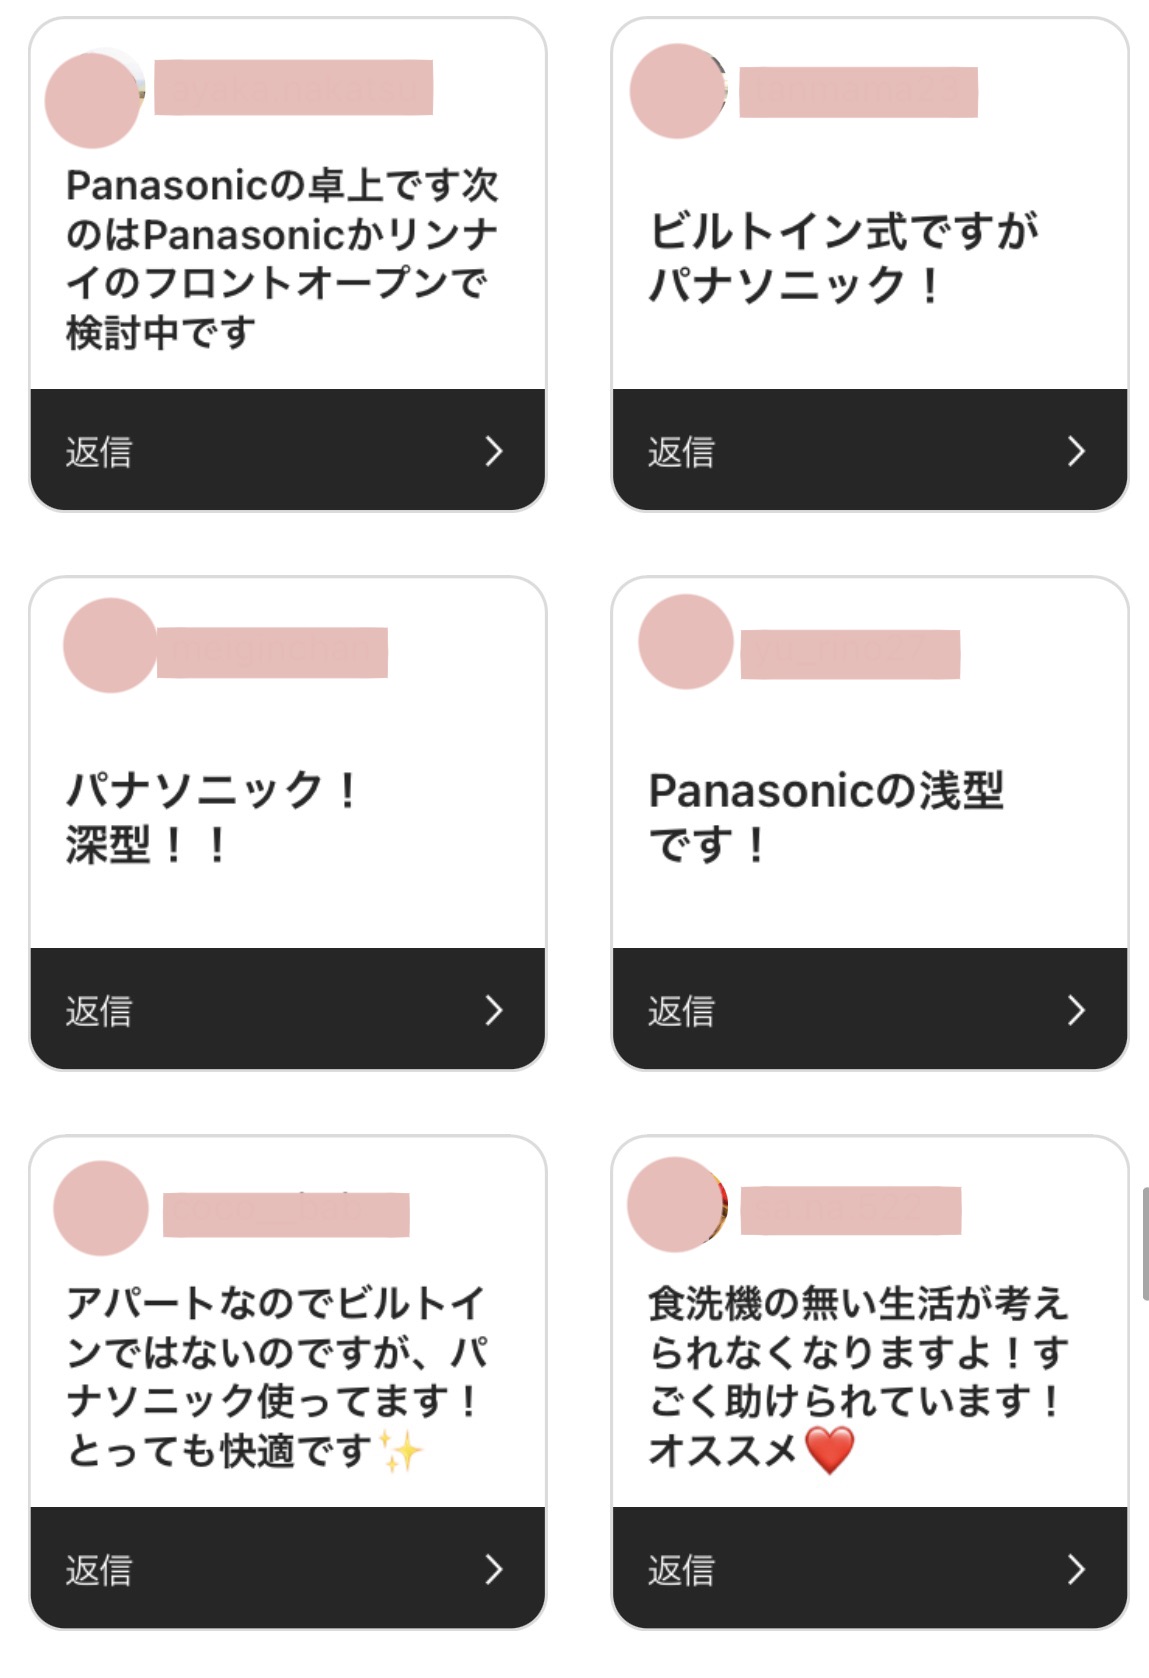Open reply chevron on 食洗機の無い生活 card
This screenshot has height=1678, width=1149.
pos(1075,1569)
